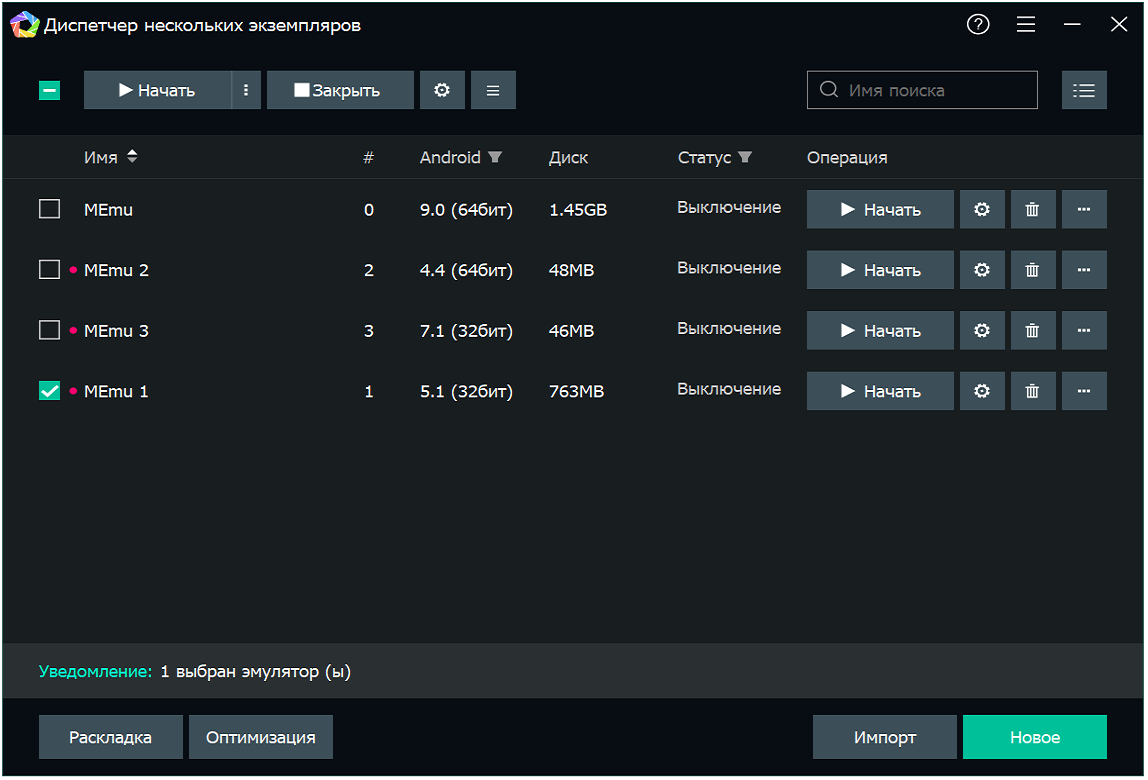Open more options for MEmu 3

pos(1084,330)
